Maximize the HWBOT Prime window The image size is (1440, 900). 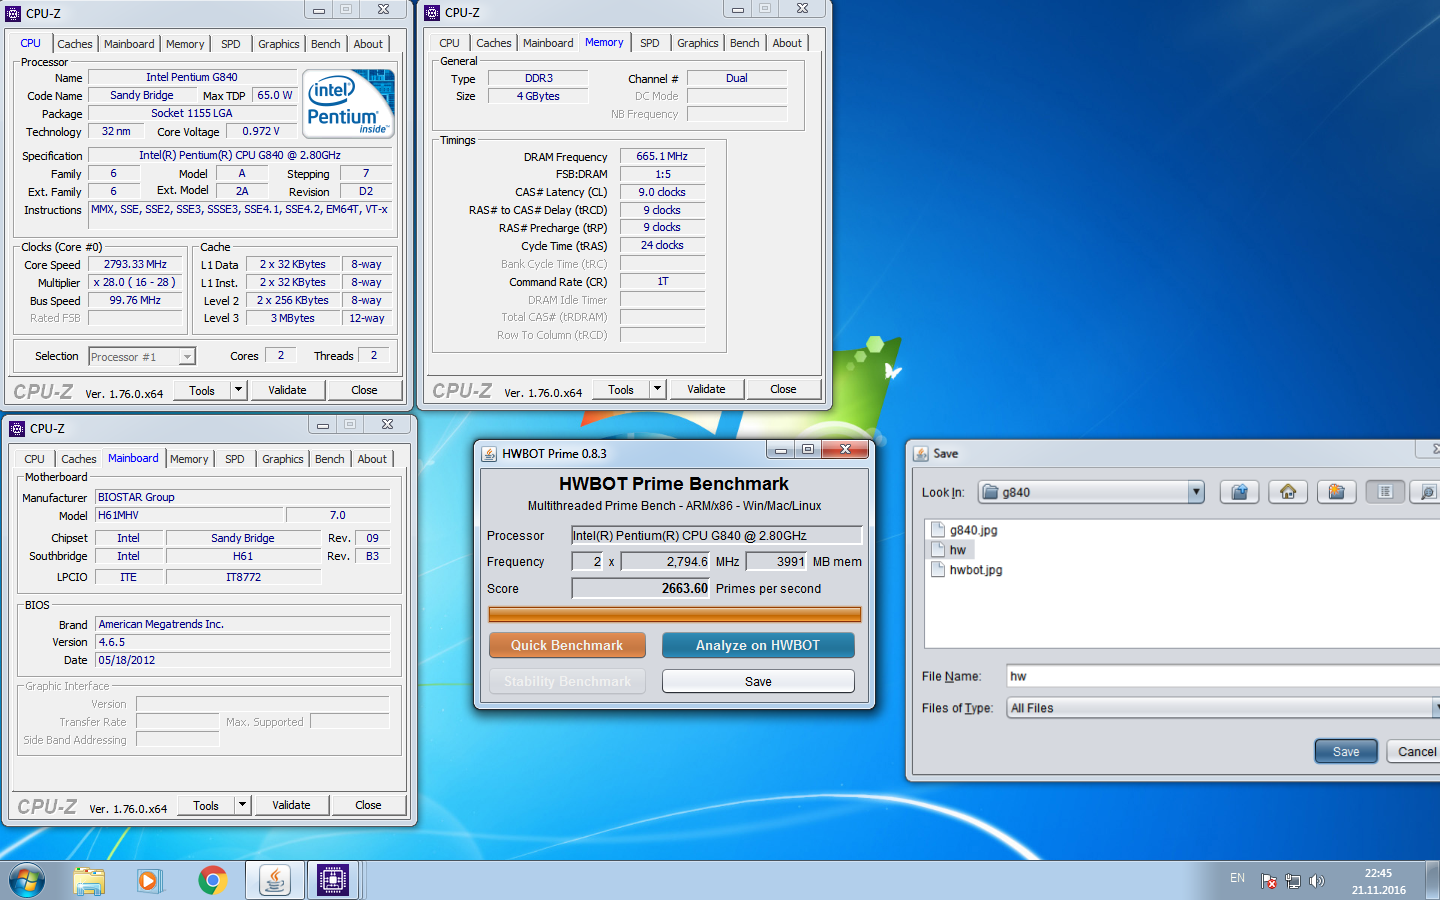[x=808, y=450]
